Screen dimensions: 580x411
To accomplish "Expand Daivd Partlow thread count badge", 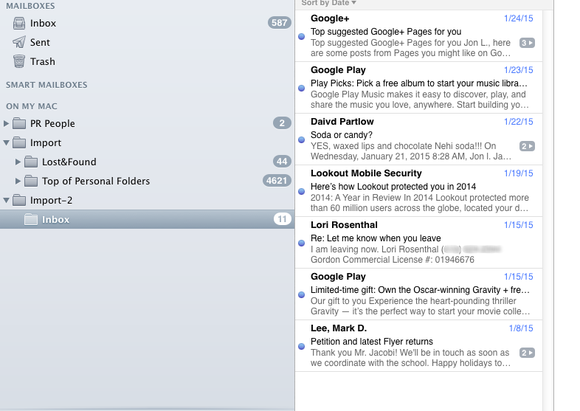I will coord(527,146).
